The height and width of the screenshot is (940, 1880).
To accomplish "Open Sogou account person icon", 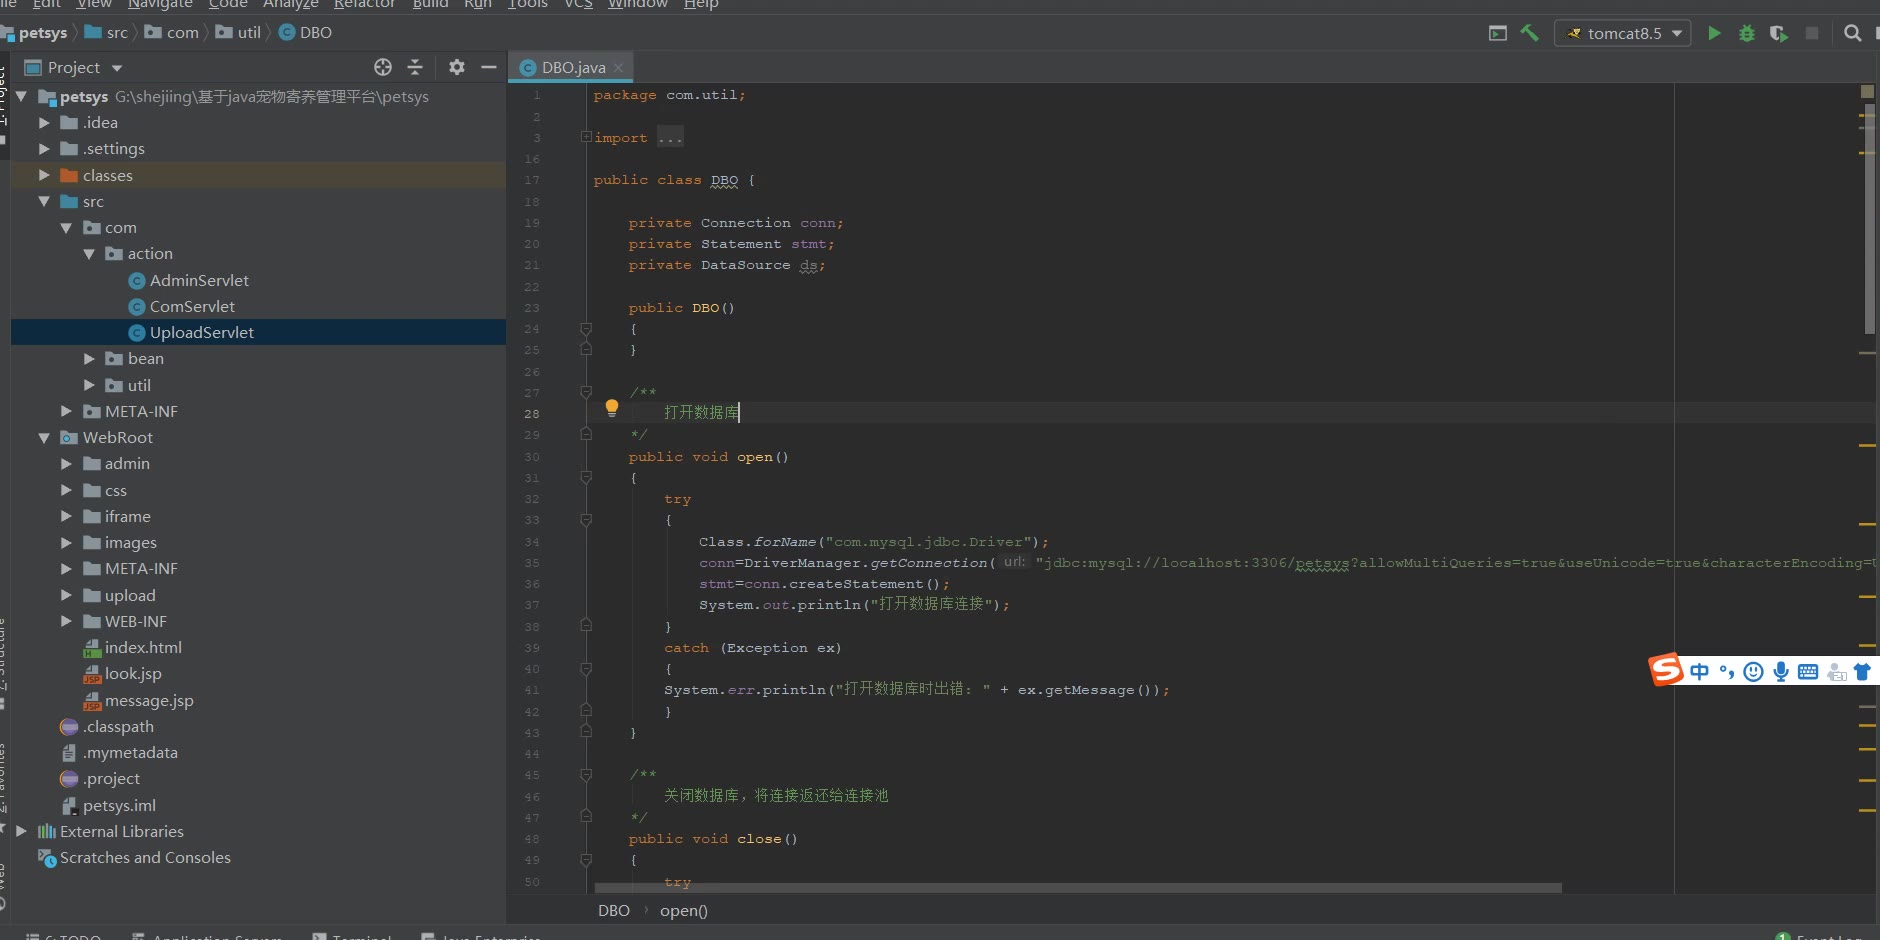I will pos(1836,671).
